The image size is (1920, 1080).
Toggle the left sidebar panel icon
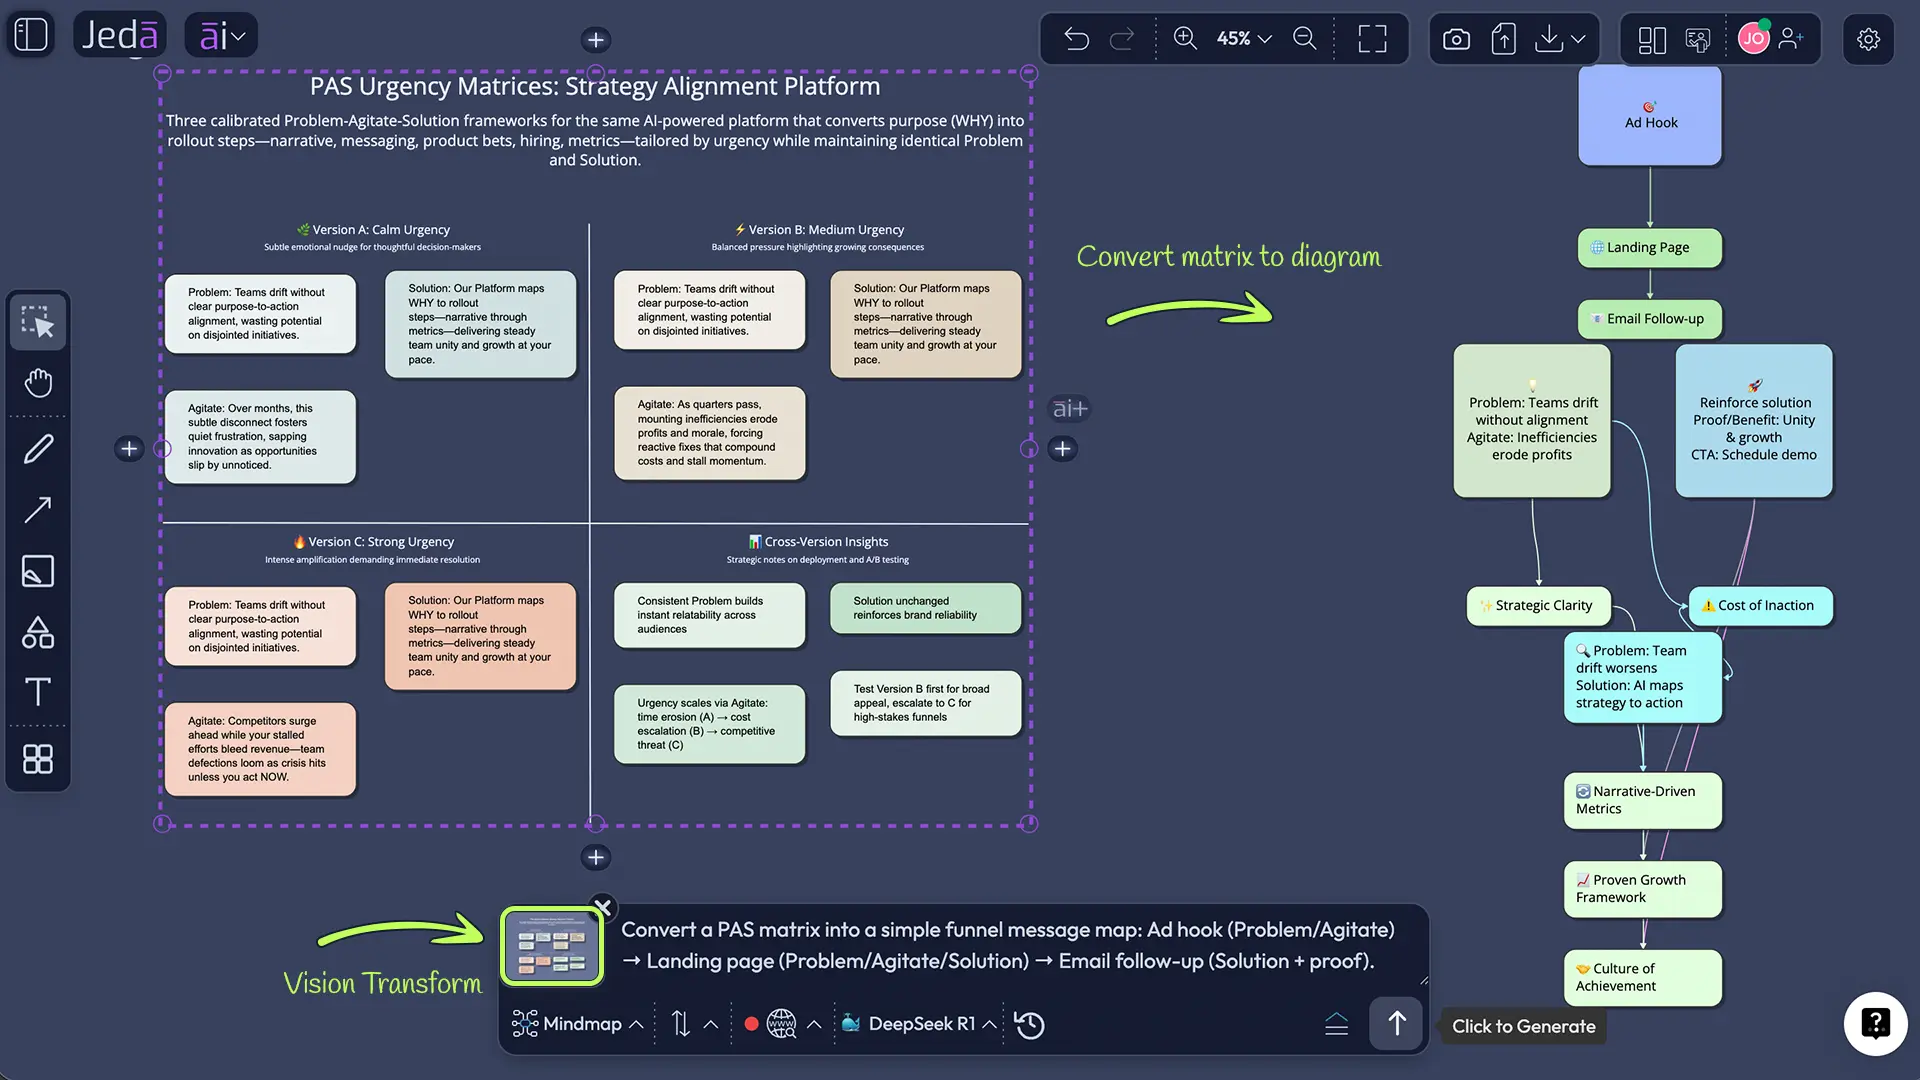click(31, 35)
